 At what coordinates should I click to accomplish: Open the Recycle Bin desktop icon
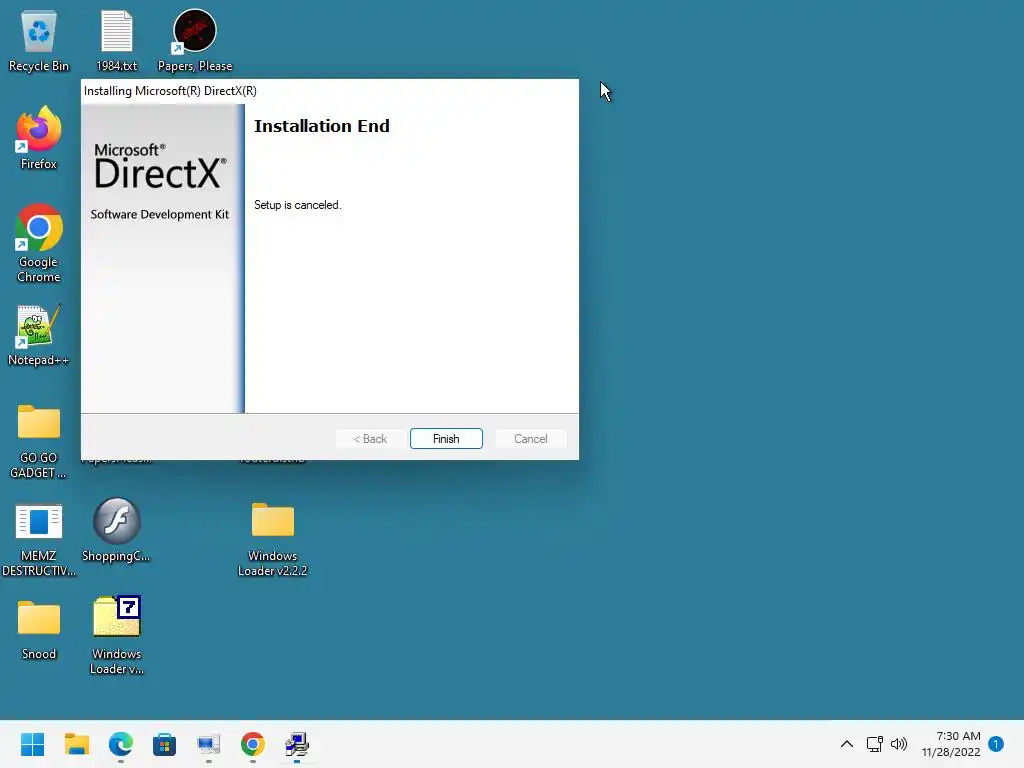point(39,41)
